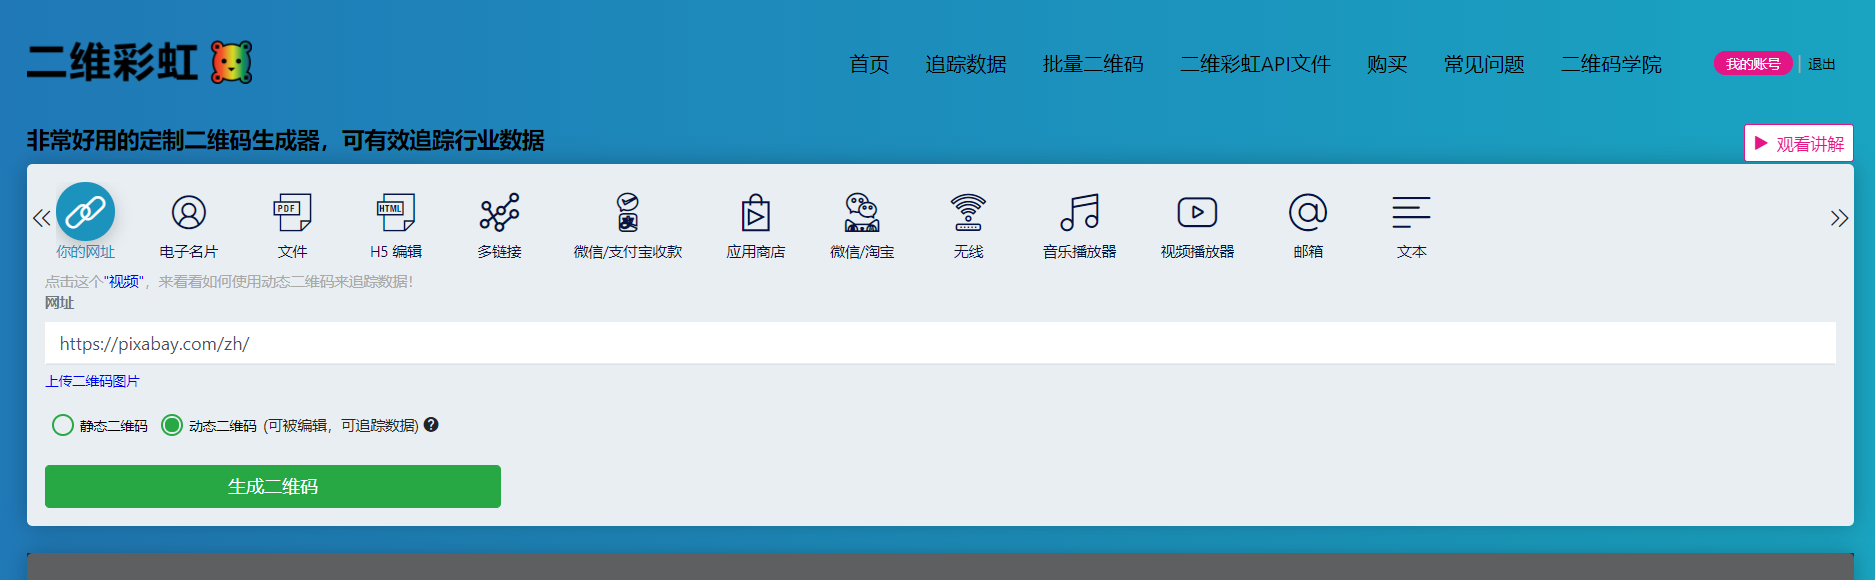Select the 微信/淘宝 icon

coord(861,212)
